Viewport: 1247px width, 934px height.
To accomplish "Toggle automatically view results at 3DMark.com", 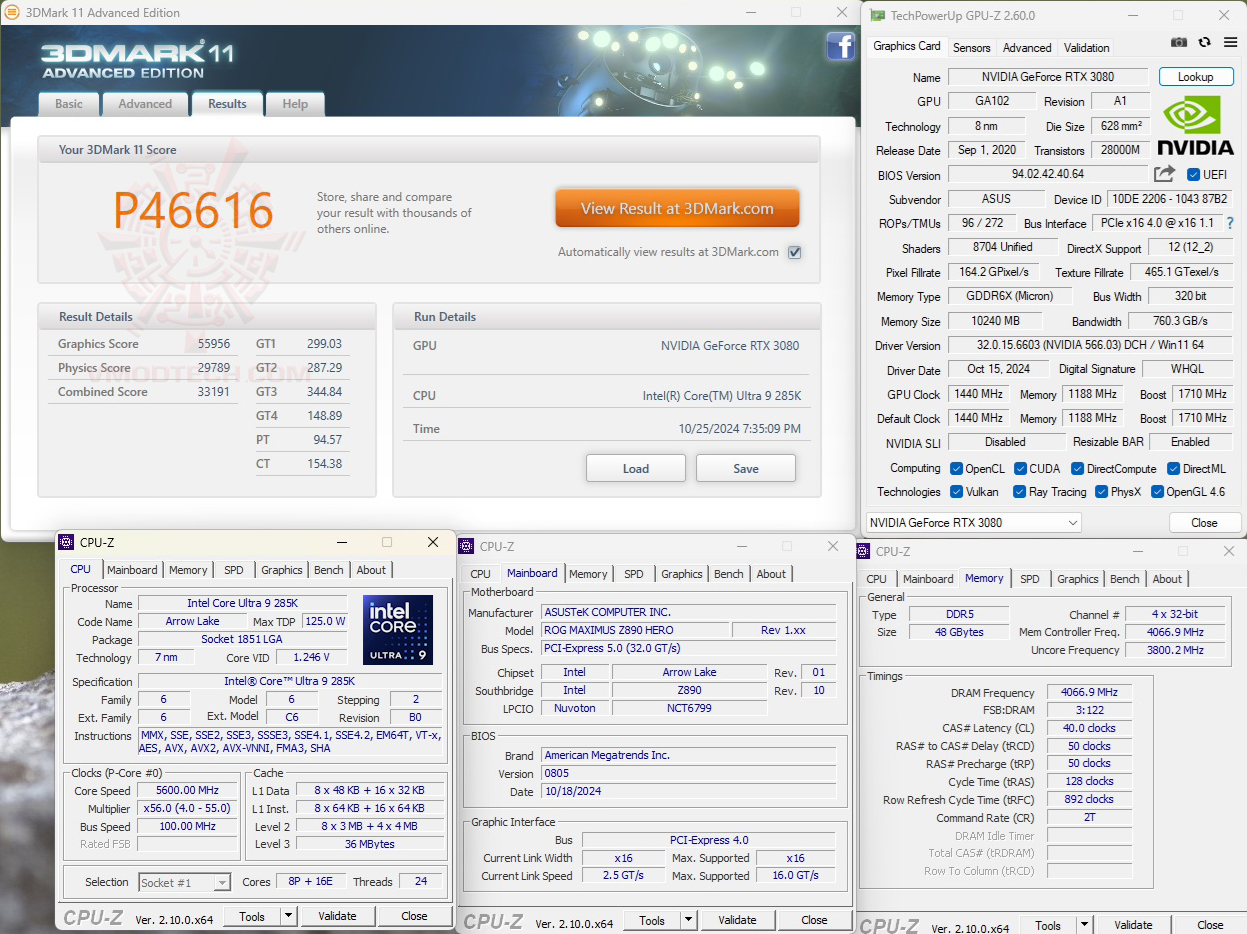I will coord(795,252).
